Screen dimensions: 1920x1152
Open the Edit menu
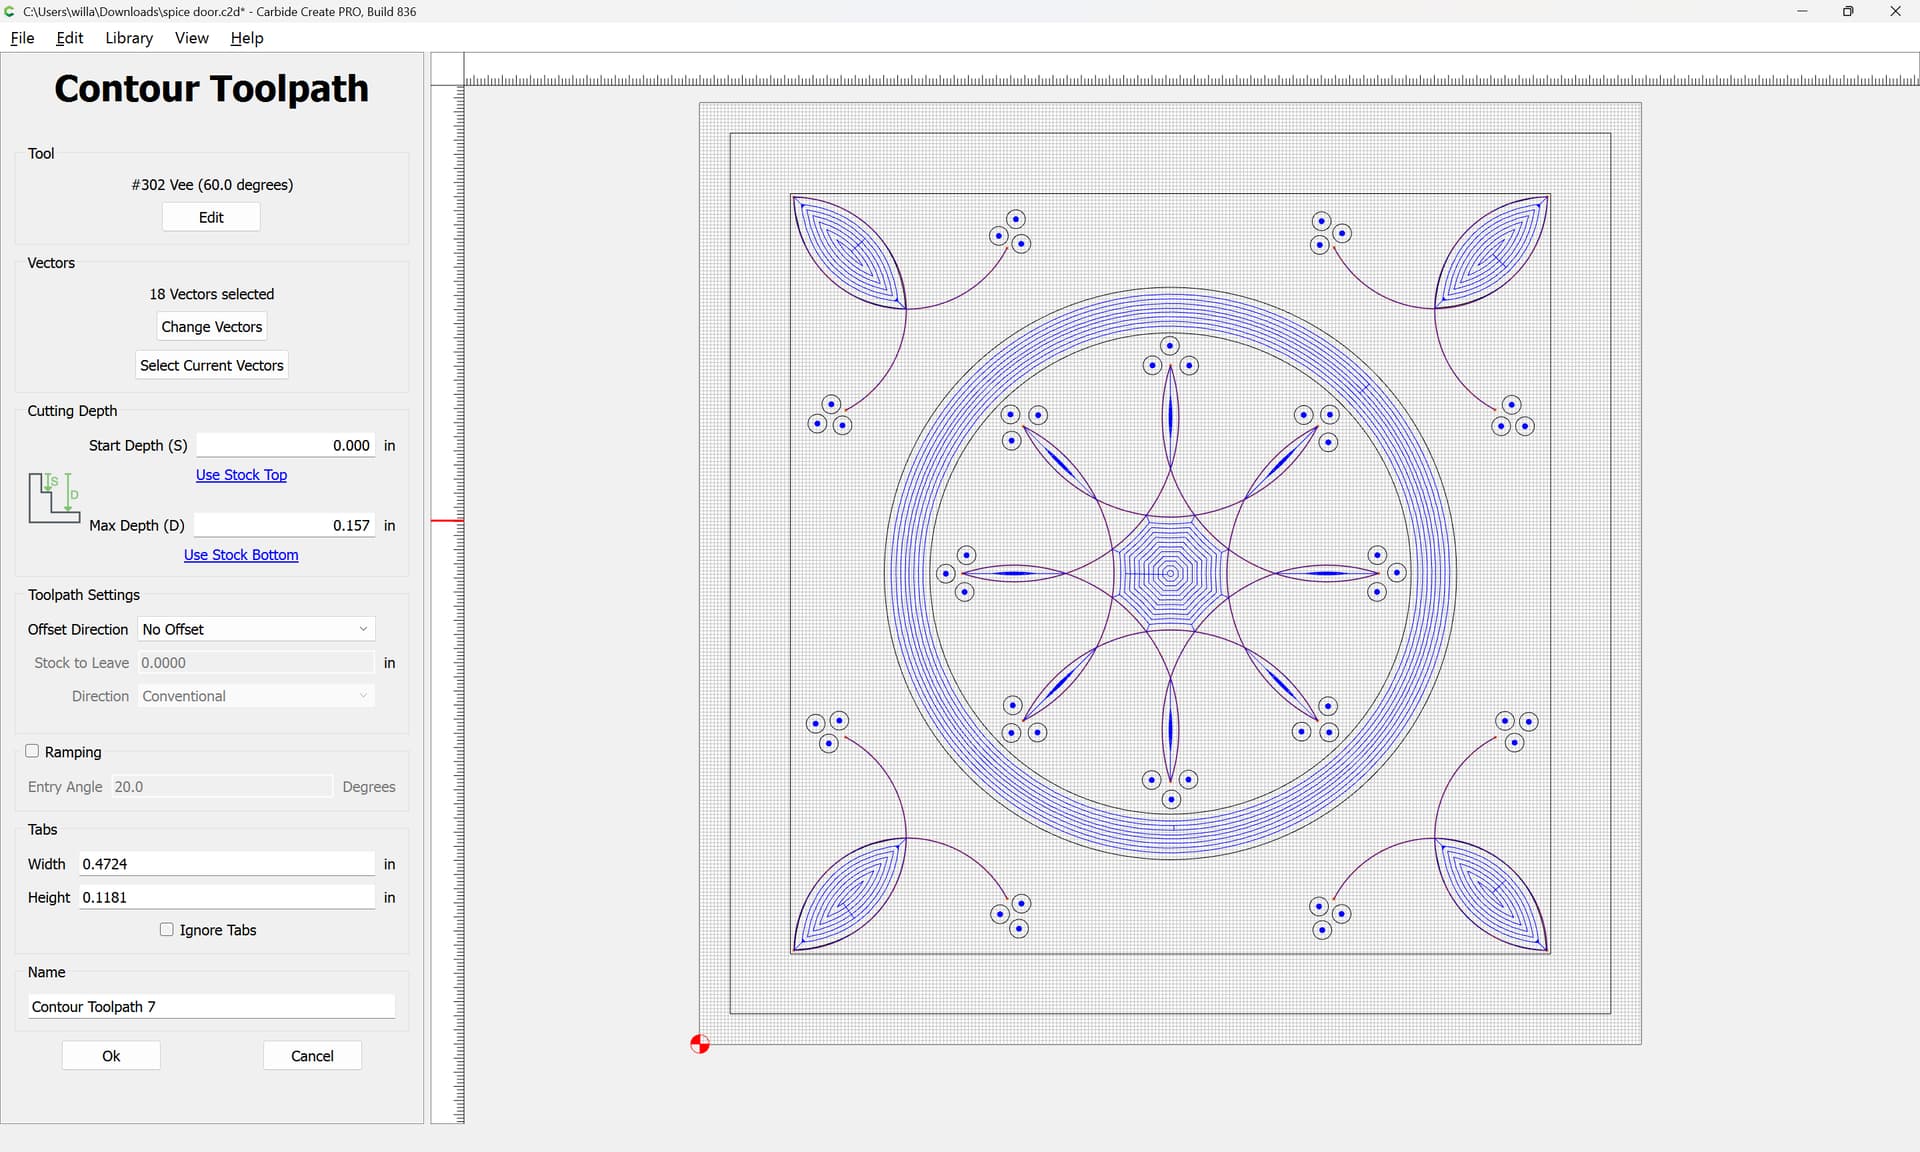pos(69,38)
